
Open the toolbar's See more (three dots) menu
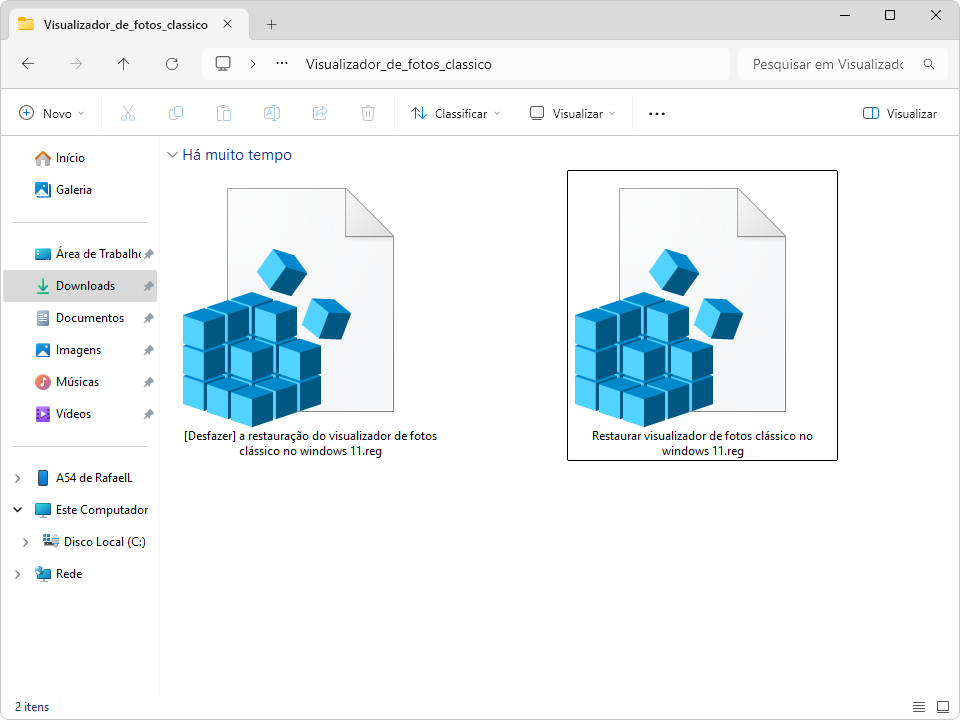657,114
